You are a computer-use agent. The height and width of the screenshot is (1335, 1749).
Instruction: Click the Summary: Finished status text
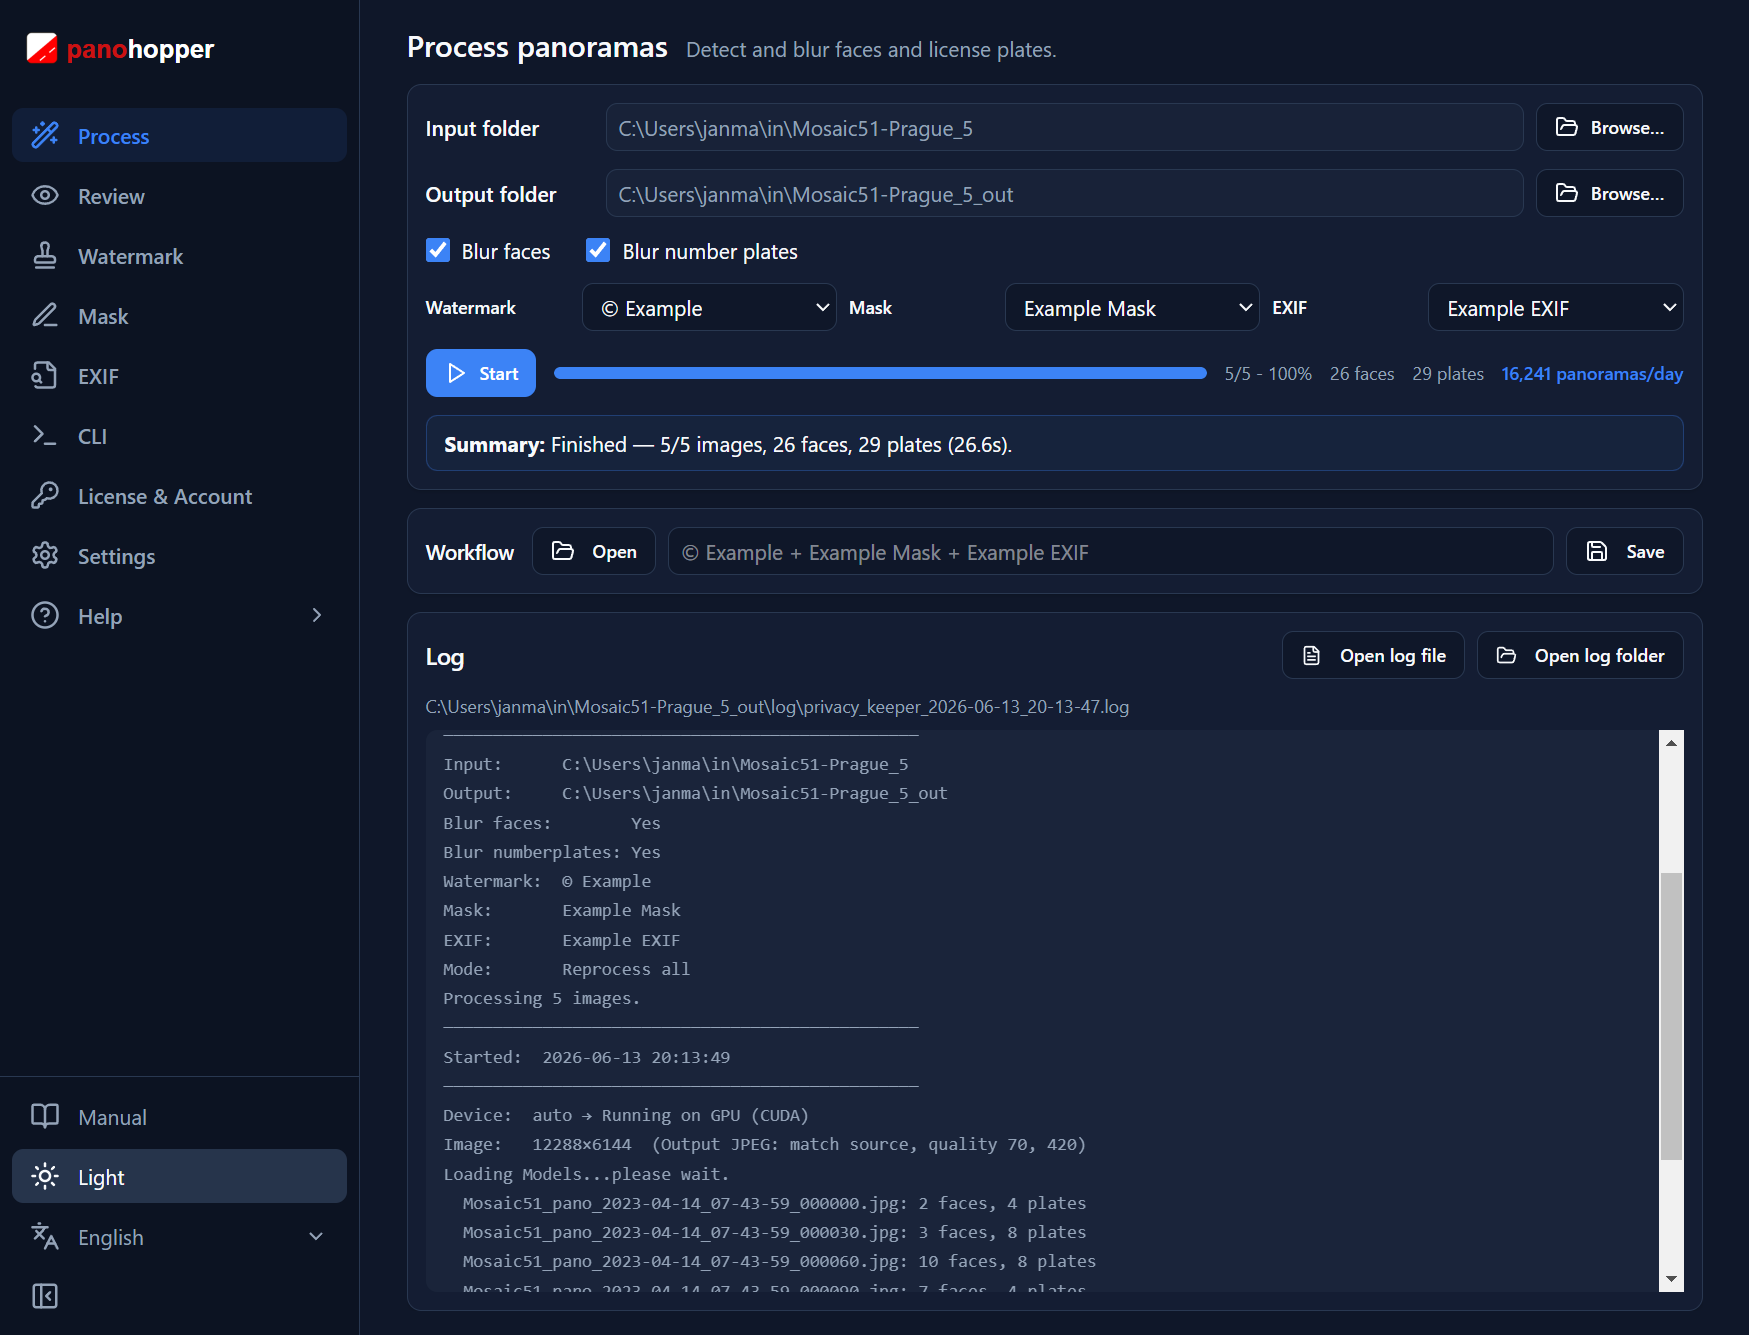[728, 444]
